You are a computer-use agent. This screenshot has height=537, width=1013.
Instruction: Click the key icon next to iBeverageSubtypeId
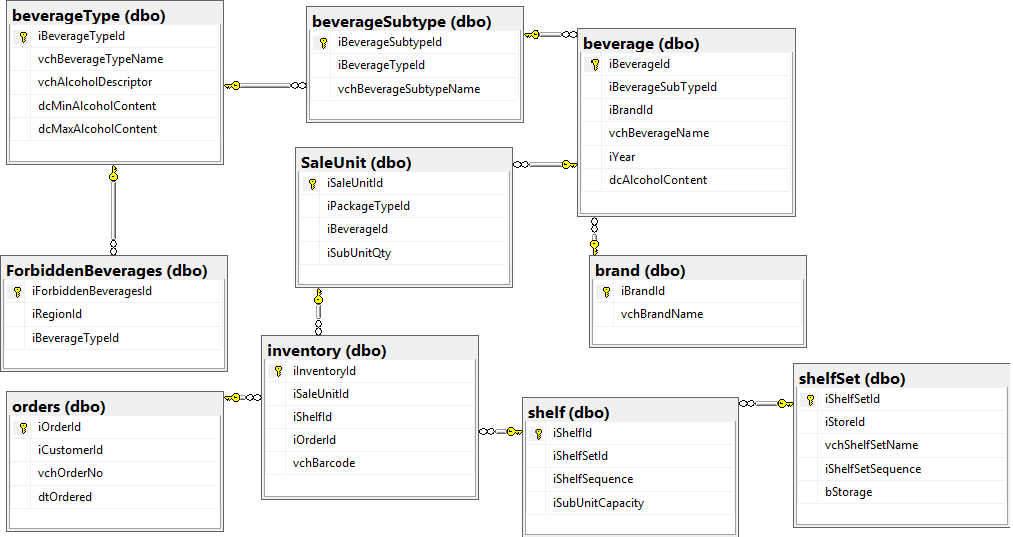[x=323, y=43]
